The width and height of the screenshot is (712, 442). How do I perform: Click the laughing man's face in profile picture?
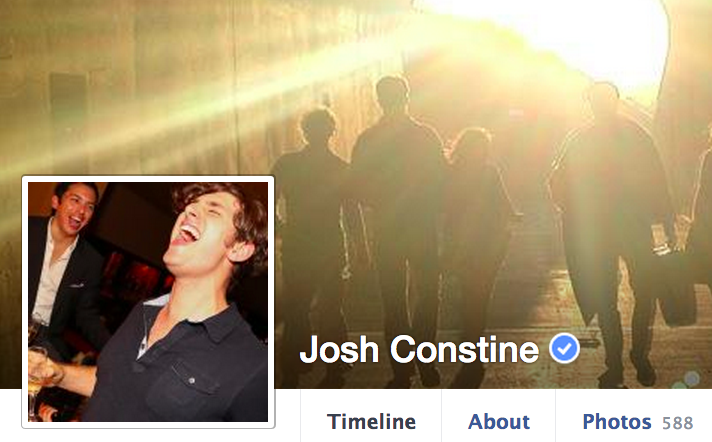(x=204, y=227)
